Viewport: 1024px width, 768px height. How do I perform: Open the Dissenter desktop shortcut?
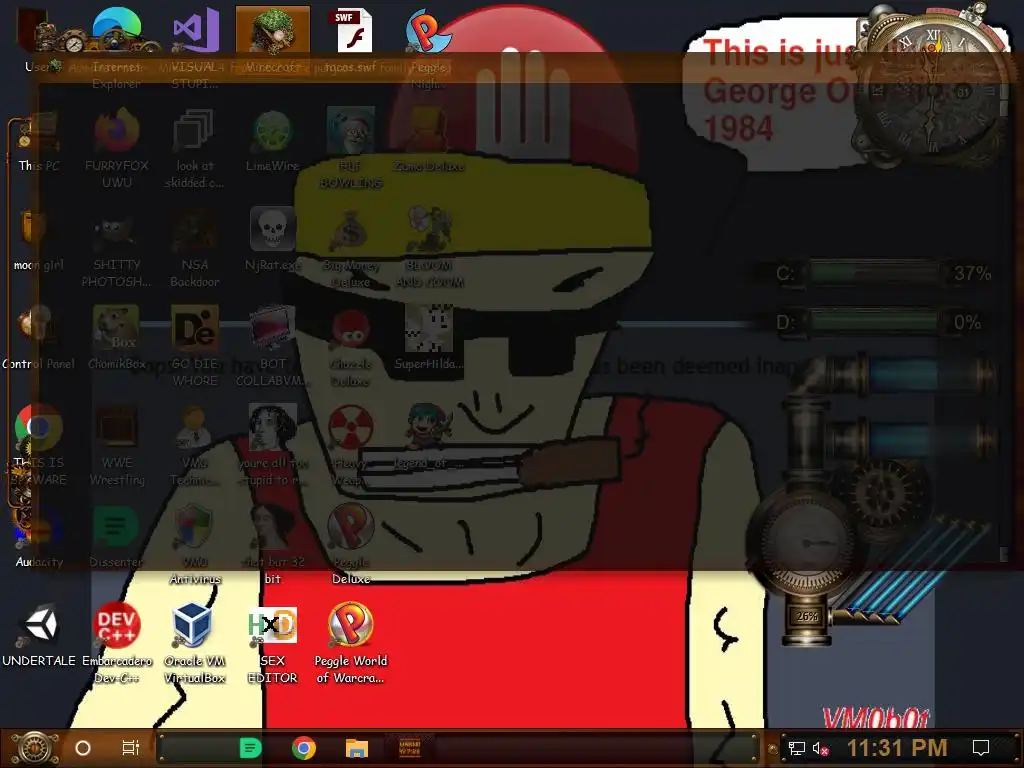(117, 537)
